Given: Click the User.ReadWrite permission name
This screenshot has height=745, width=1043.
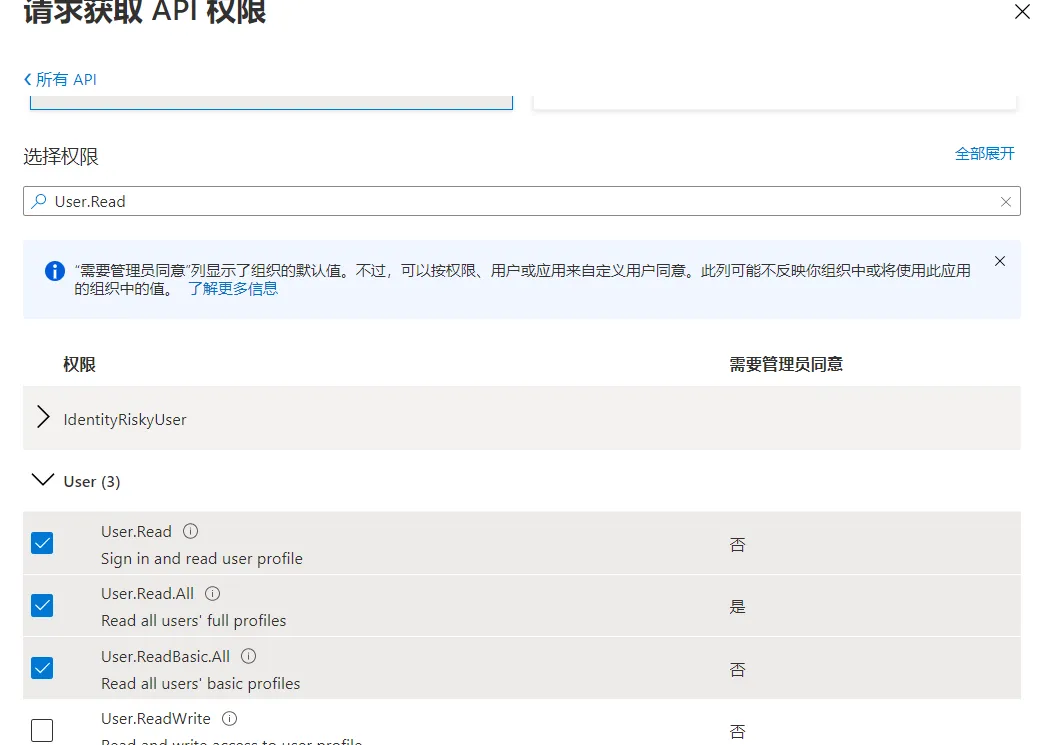Looking at the screenshot, I should click(156, 719).
